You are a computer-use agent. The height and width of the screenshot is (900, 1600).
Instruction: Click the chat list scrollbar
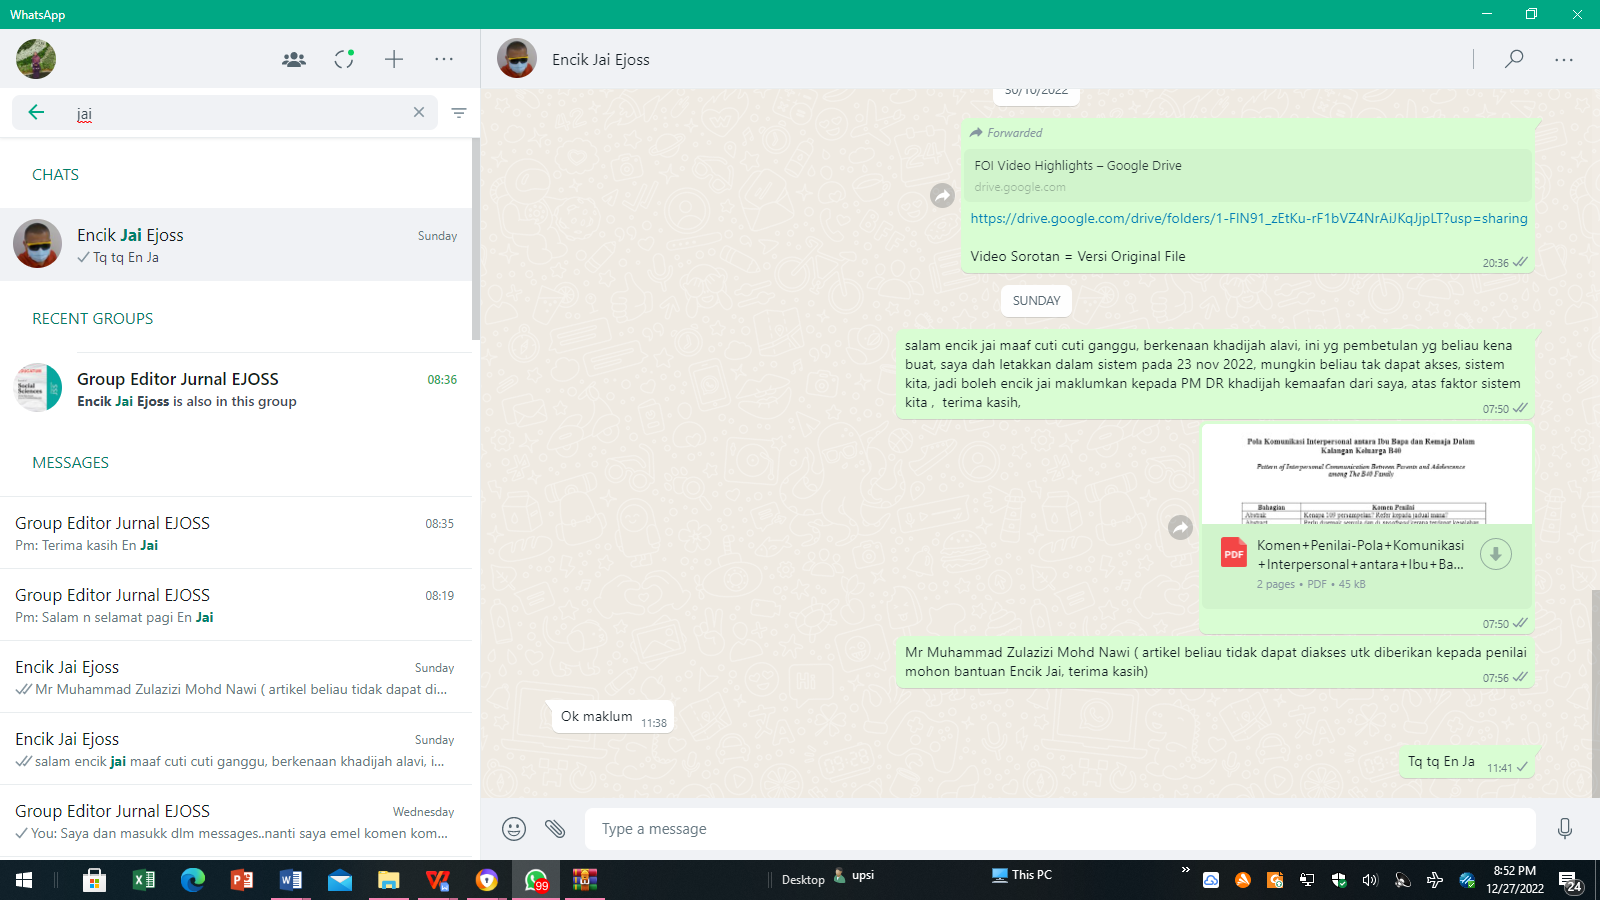tap(476, 240)
